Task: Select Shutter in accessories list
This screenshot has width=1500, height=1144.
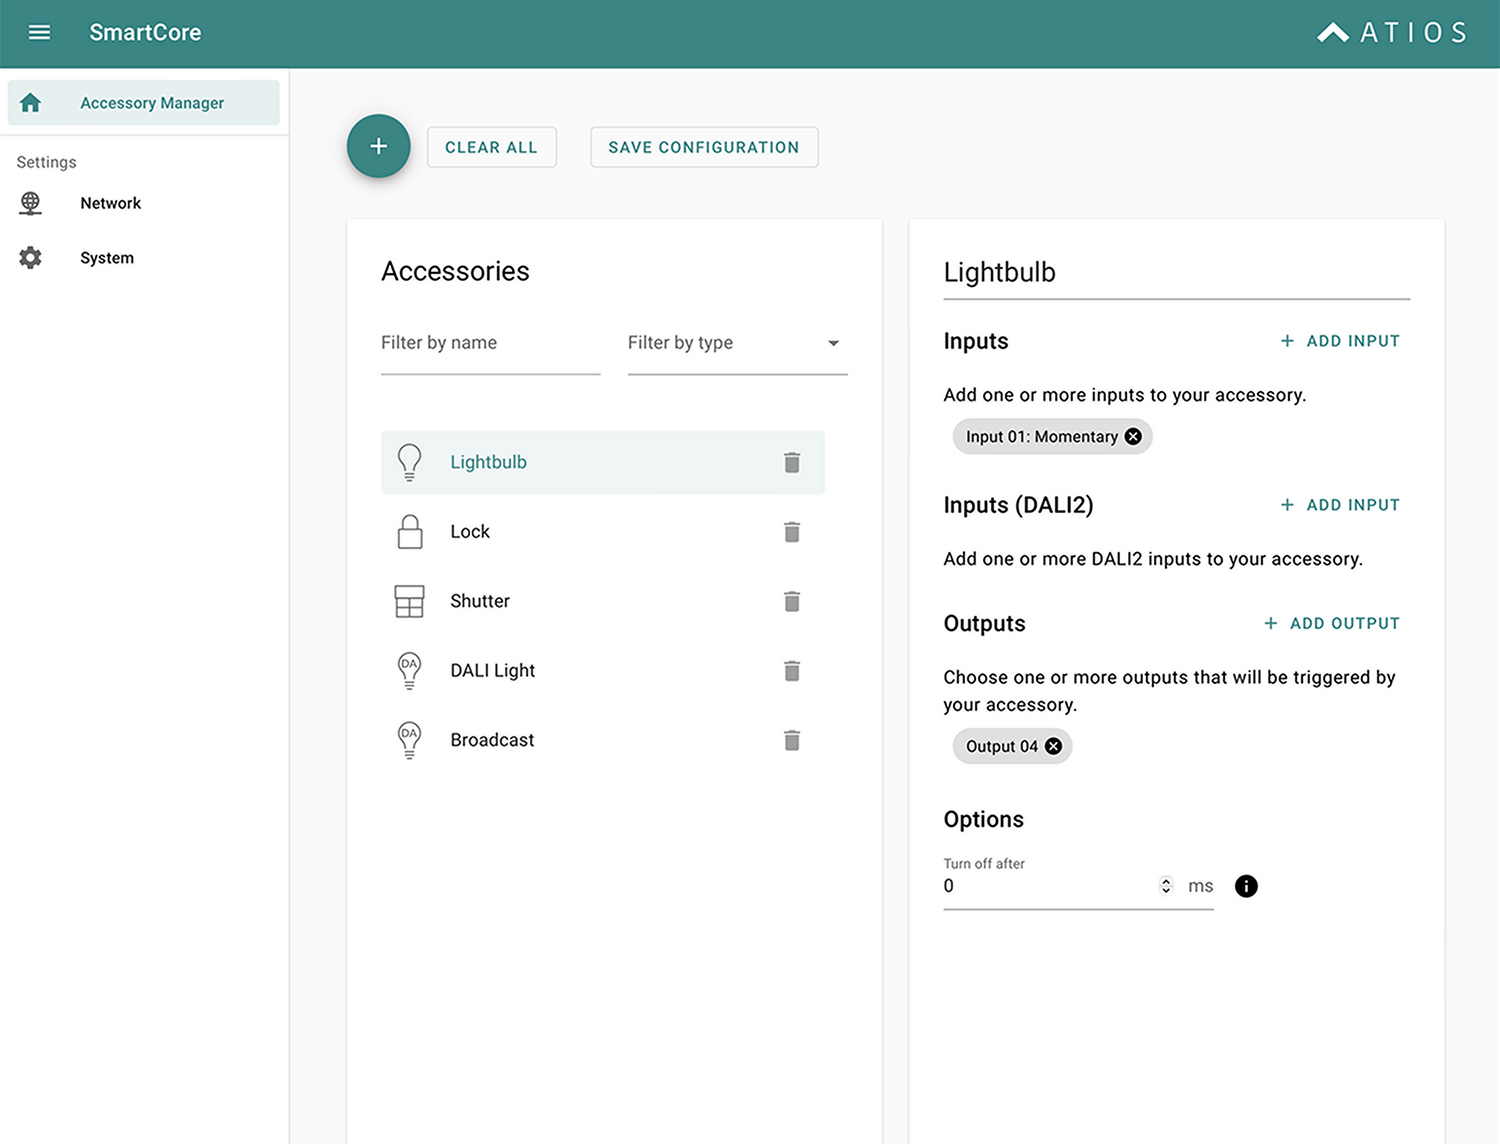Action: tap(603, 601)
